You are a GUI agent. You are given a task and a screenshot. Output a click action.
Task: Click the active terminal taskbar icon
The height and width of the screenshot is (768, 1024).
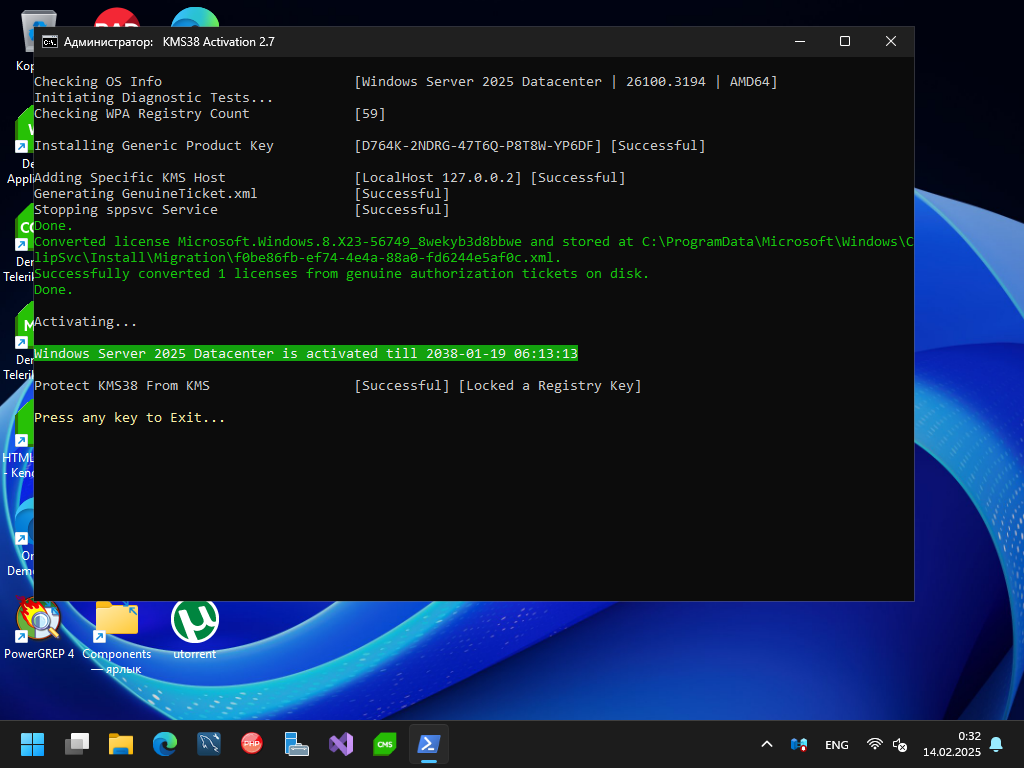coord(428,744)
